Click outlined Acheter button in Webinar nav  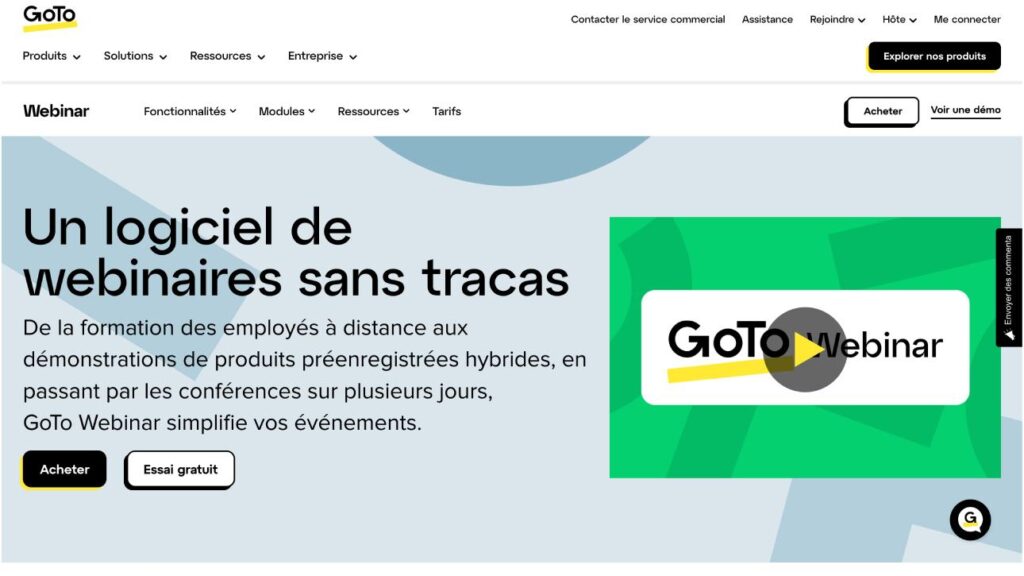[x=882, y=111]
